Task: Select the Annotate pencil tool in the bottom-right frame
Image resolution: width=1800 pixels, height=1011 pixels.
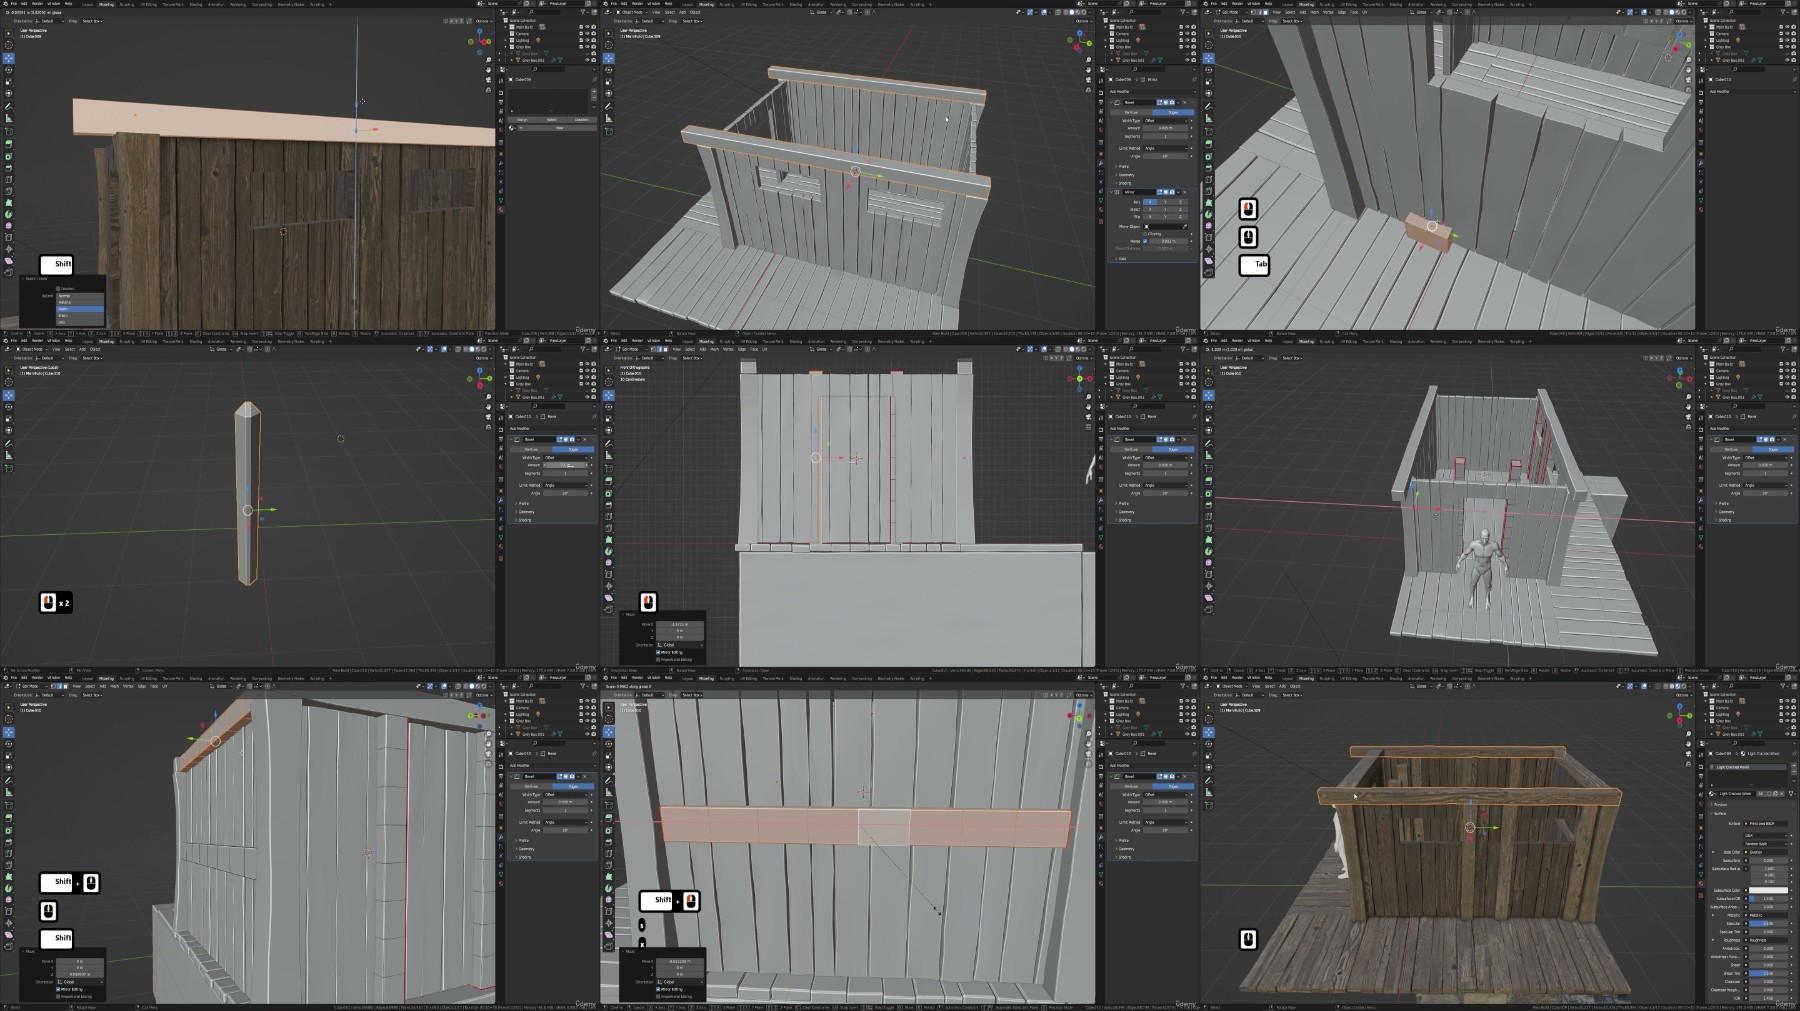Action: click(1209, 780)
